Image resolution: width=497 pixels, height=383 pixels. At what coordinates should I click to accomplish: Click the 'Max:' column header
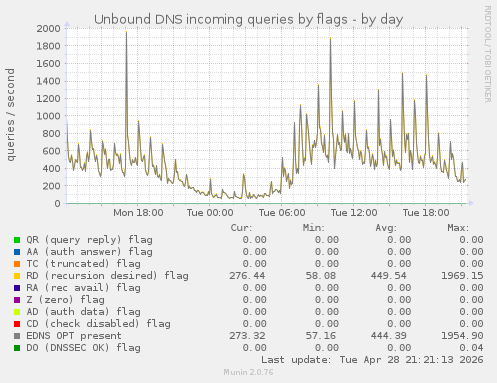(x=458, y=228)
